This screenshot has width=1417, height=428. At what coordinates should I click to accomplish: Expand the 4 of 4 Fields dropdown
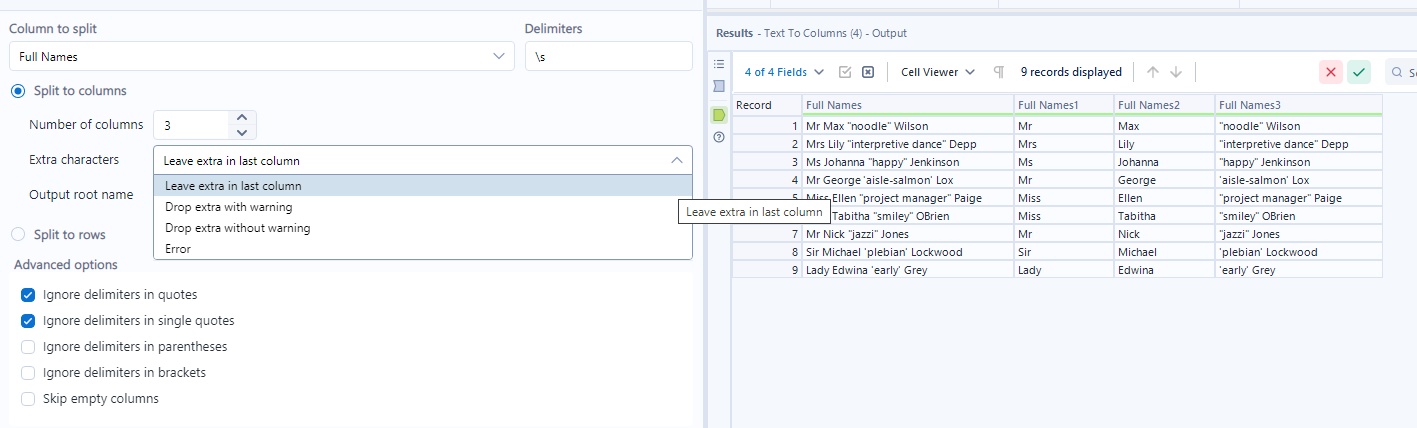coord(784,72)
